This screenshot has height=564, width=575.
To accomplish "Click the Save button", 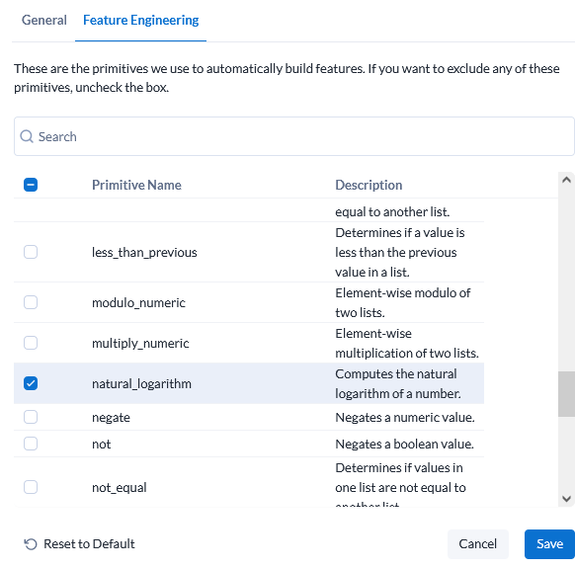I will (550, 544).
